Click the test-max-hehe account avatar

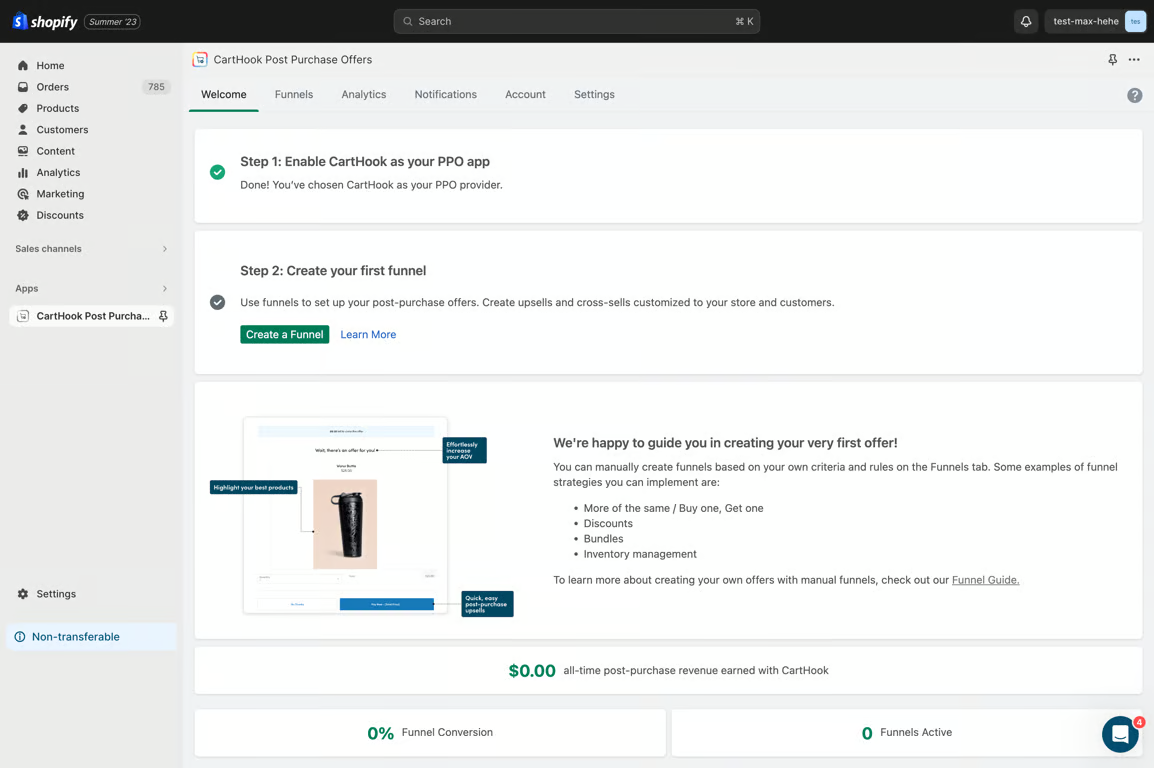[x=1135, y=21]
